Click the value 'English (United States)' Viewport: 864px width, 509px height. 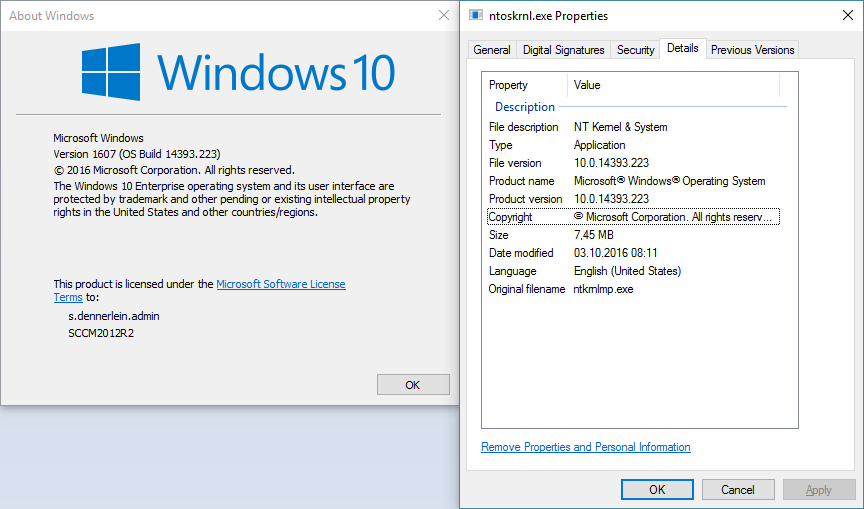(x=627, y=271)
